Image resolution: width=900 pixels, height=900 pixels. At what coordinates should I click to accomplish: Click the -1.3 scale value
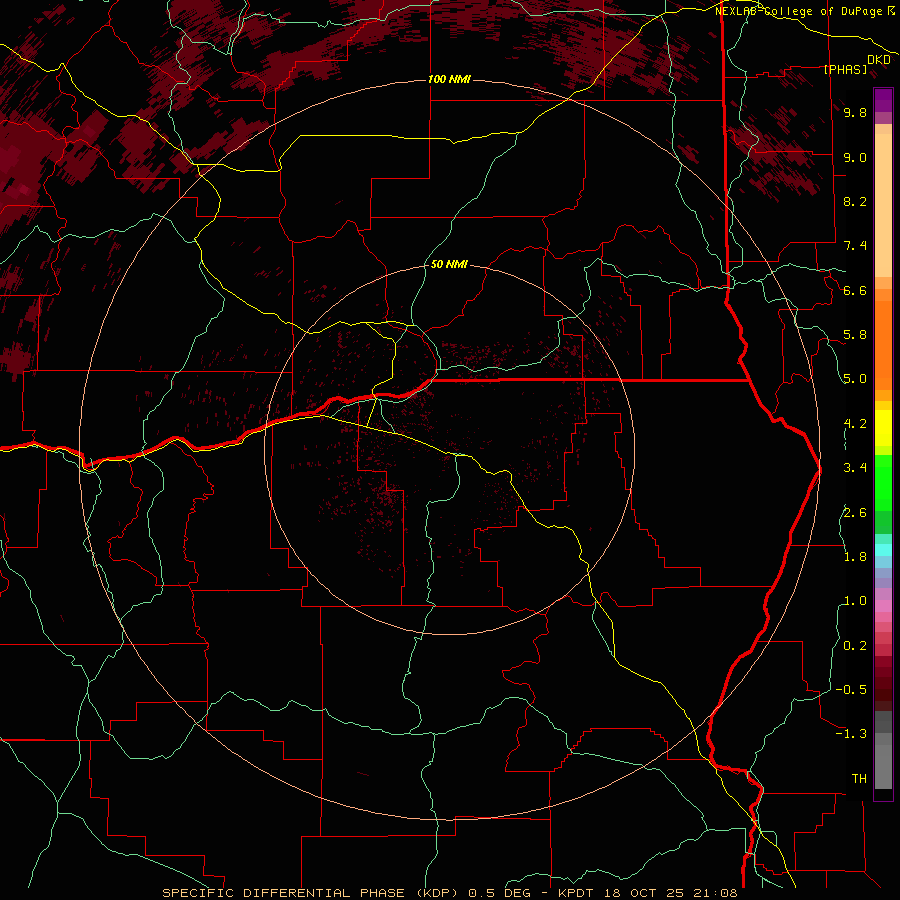851,734
